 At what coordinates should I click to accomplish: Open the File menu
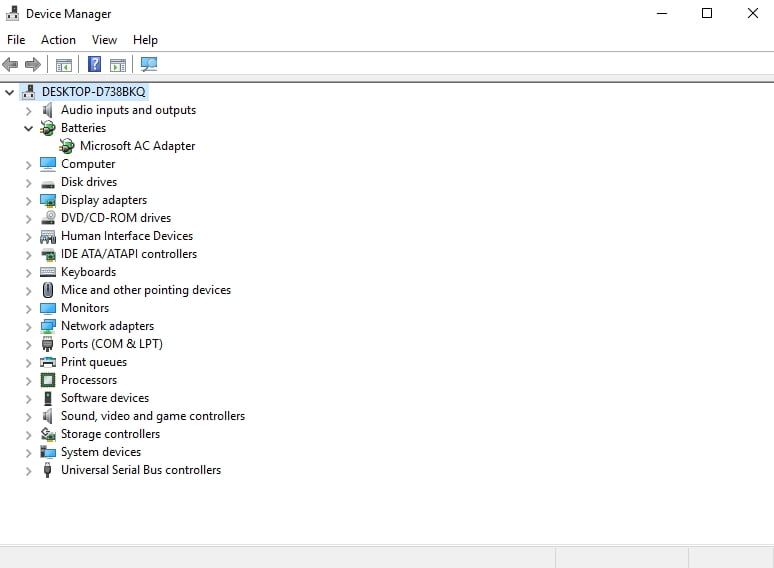click(16, 40)
